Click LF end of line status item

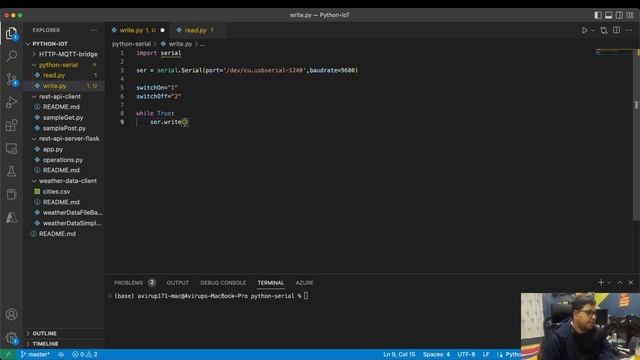coord(486,354)
